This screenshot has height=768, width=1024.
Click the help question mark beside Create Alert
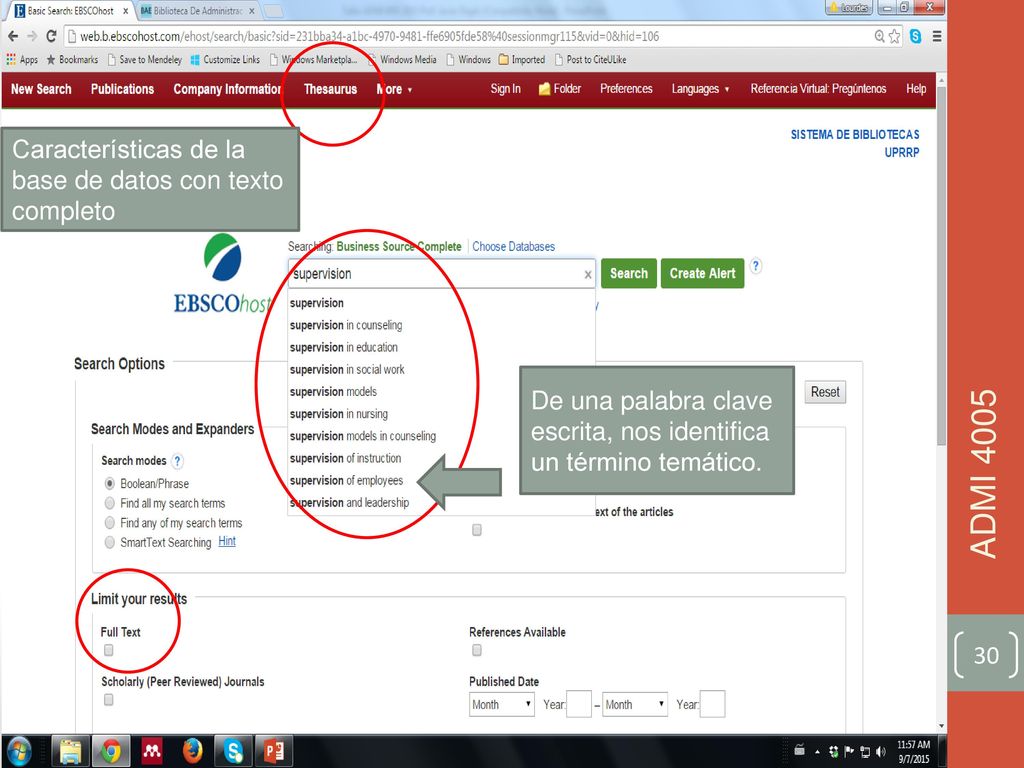[756, 266]
